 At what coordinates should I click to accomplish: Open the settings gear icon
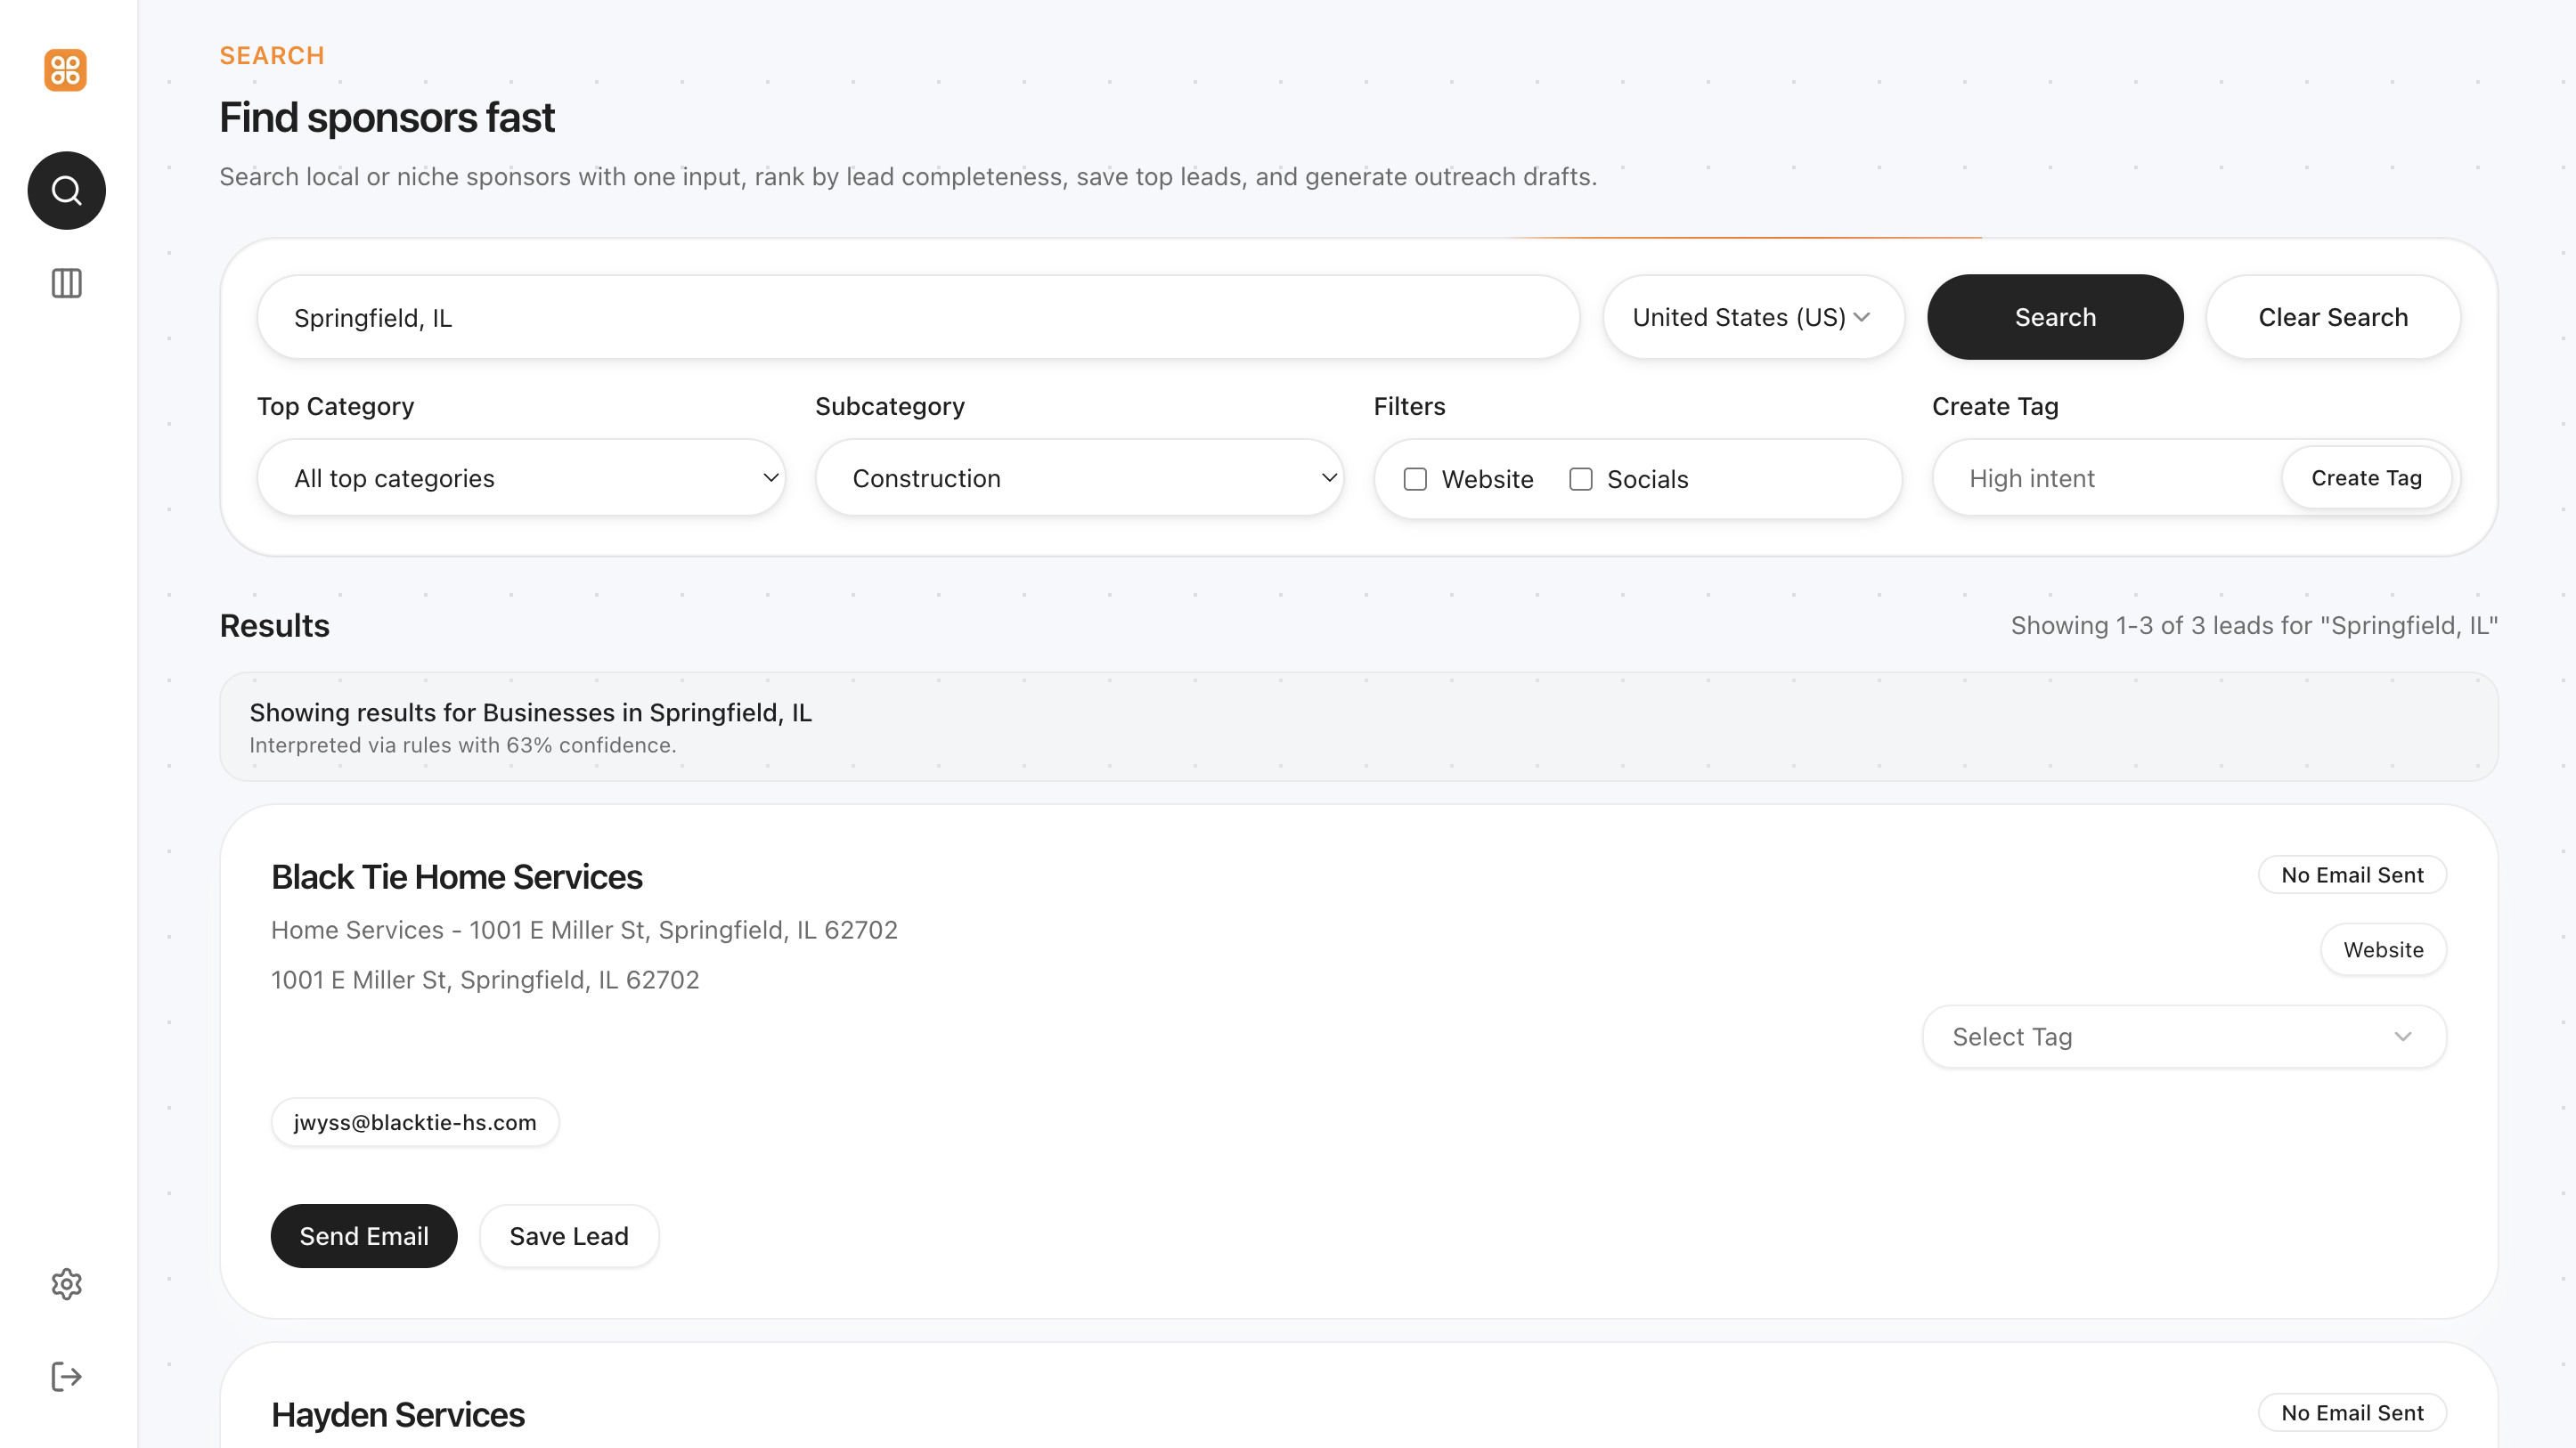[x=66, y=1284]
